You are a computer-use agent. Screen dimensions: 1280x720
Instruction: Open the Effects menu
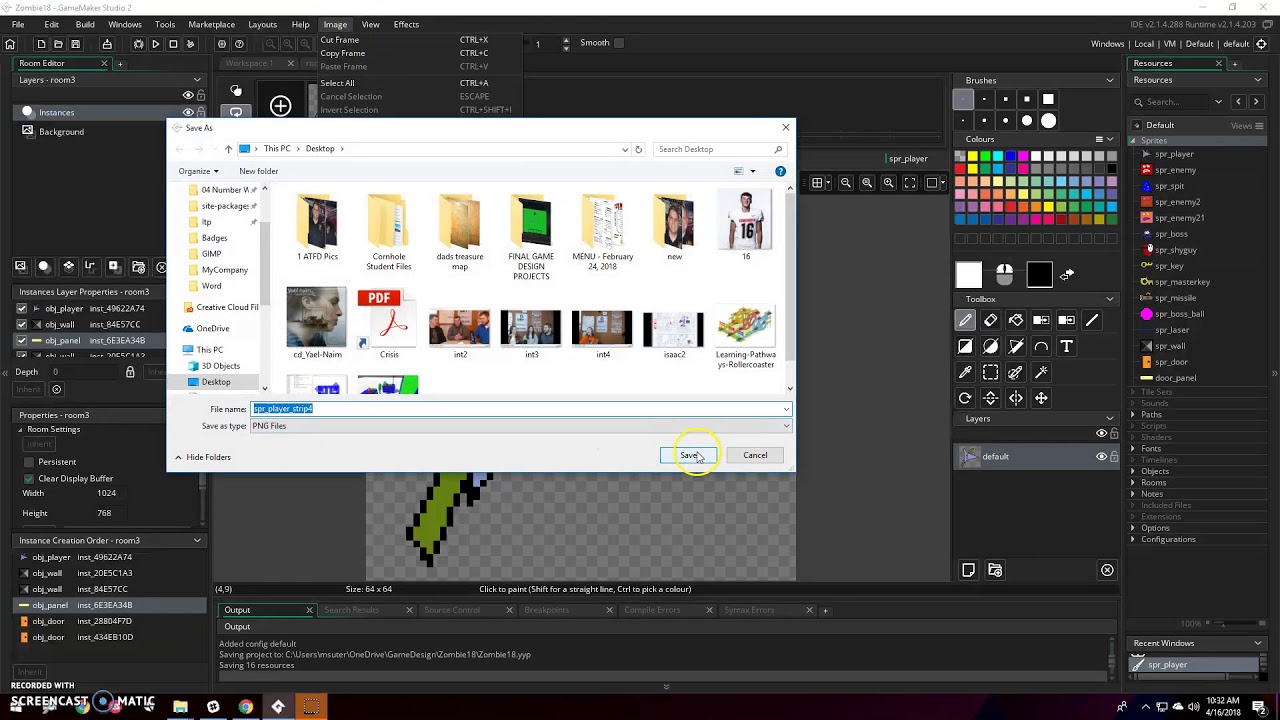tap(406, 24)
